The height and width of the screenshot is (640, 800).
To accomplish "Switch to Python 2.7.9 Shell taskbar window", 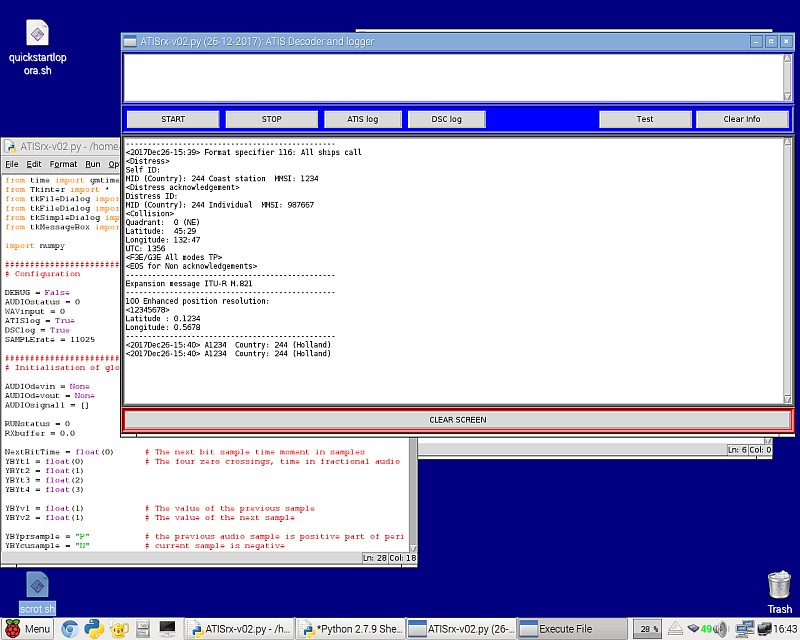I will [x=351, y=629].
